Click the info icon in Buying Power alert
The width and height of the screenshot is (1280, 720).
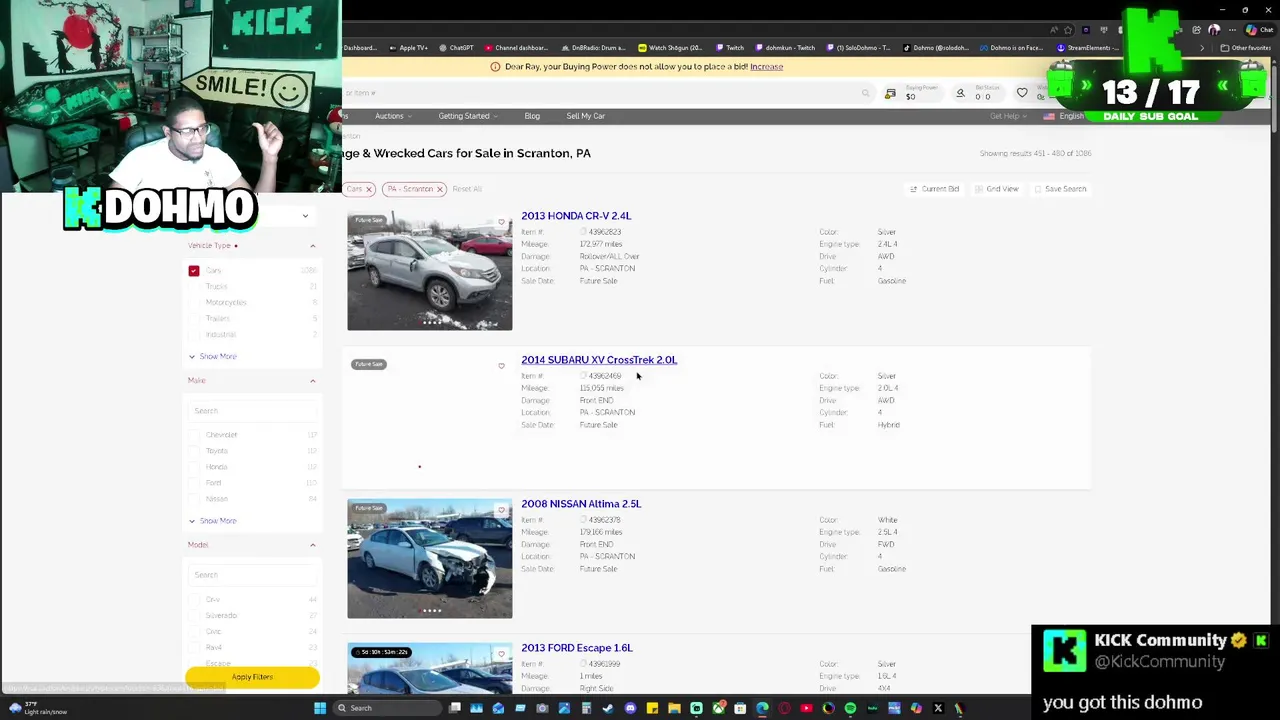(495, 67)
